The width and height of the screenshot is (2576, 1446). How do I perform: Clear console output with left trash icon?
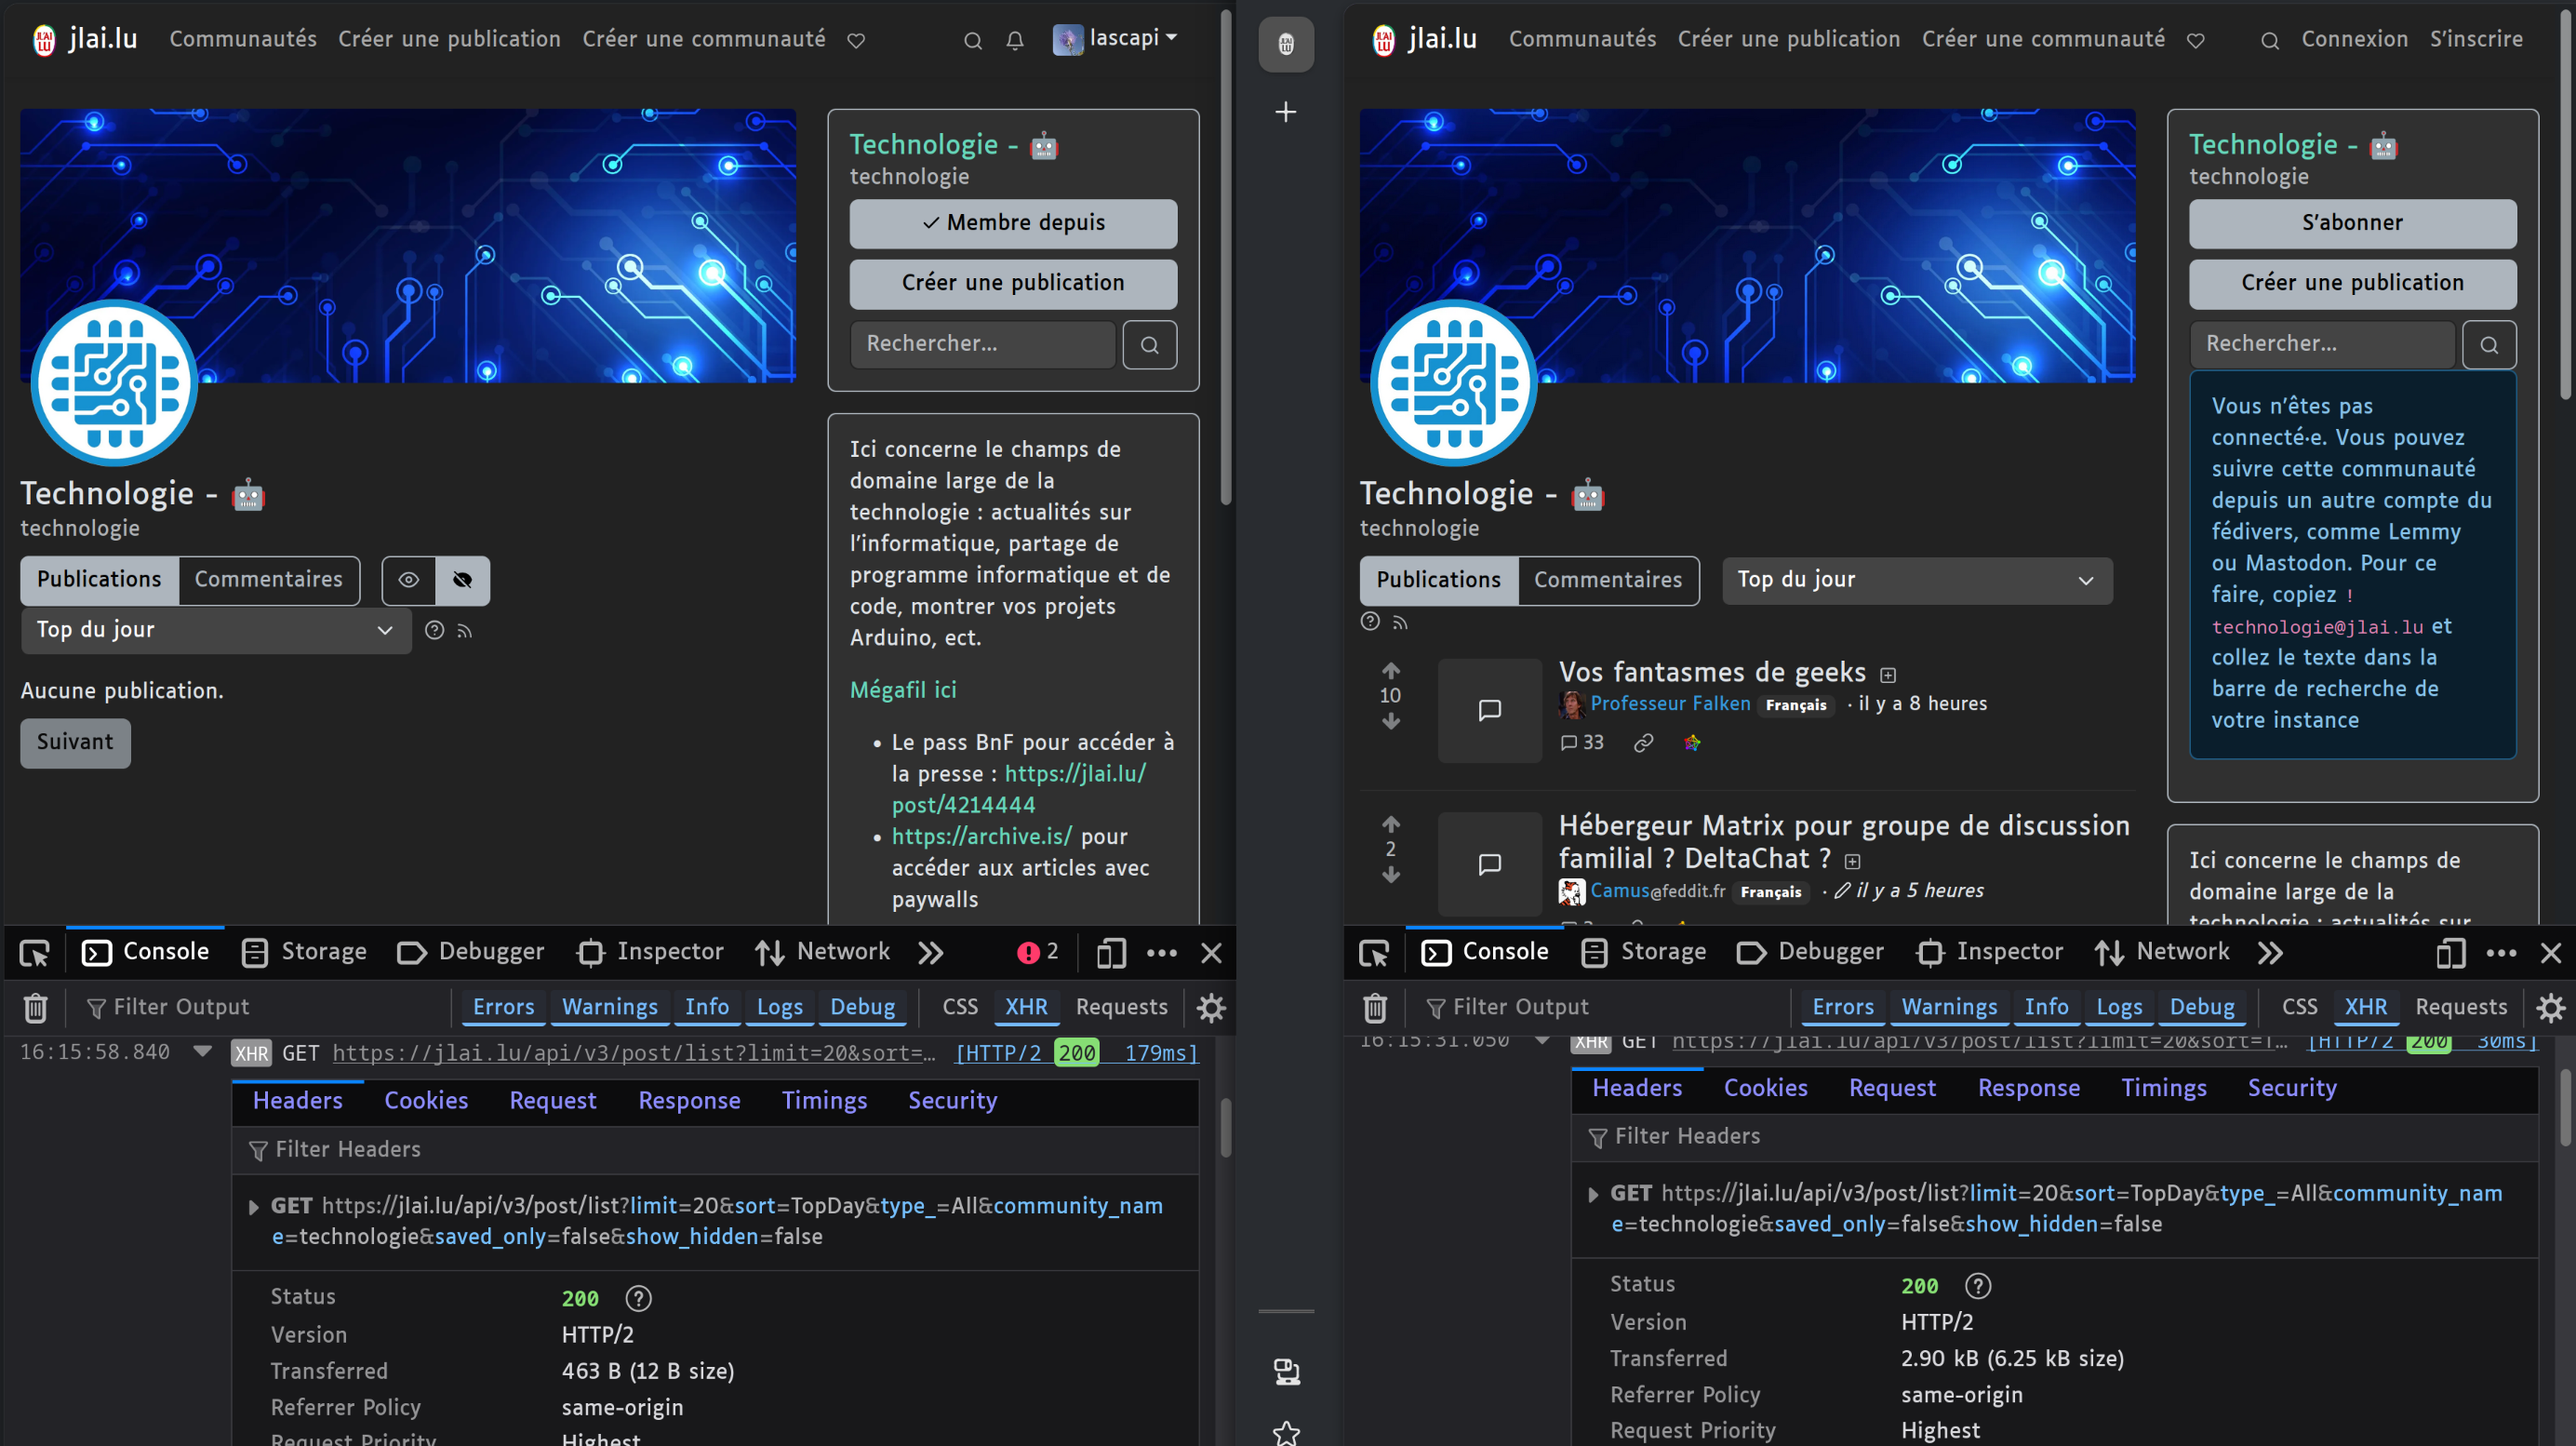(x=35, y=1007)
